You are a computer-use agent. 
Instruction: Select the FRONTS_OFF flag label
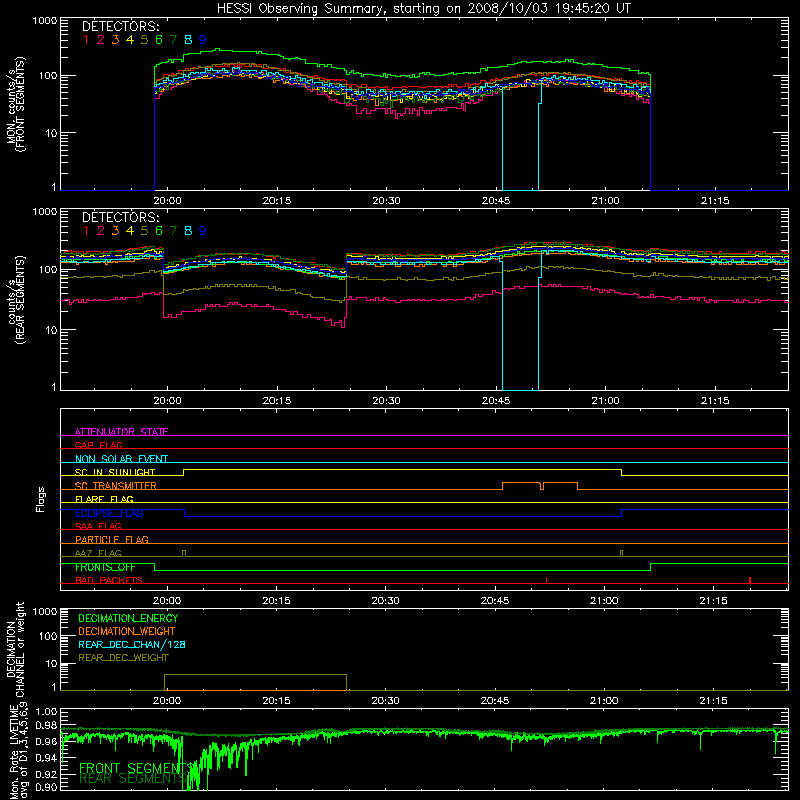(x=105, y=567)
